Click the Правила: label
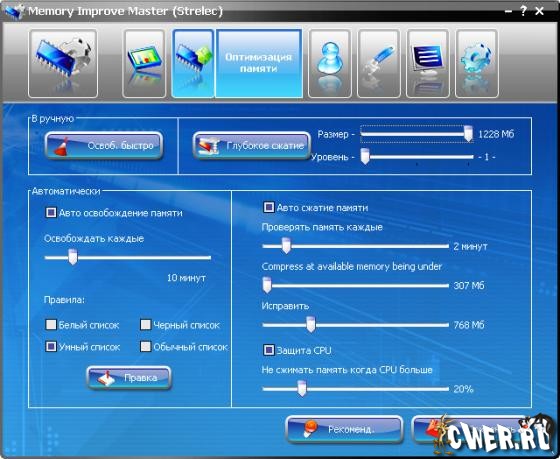Image resolution: width=560 pixels, height=459 pixels. click(x=64, y=299)
